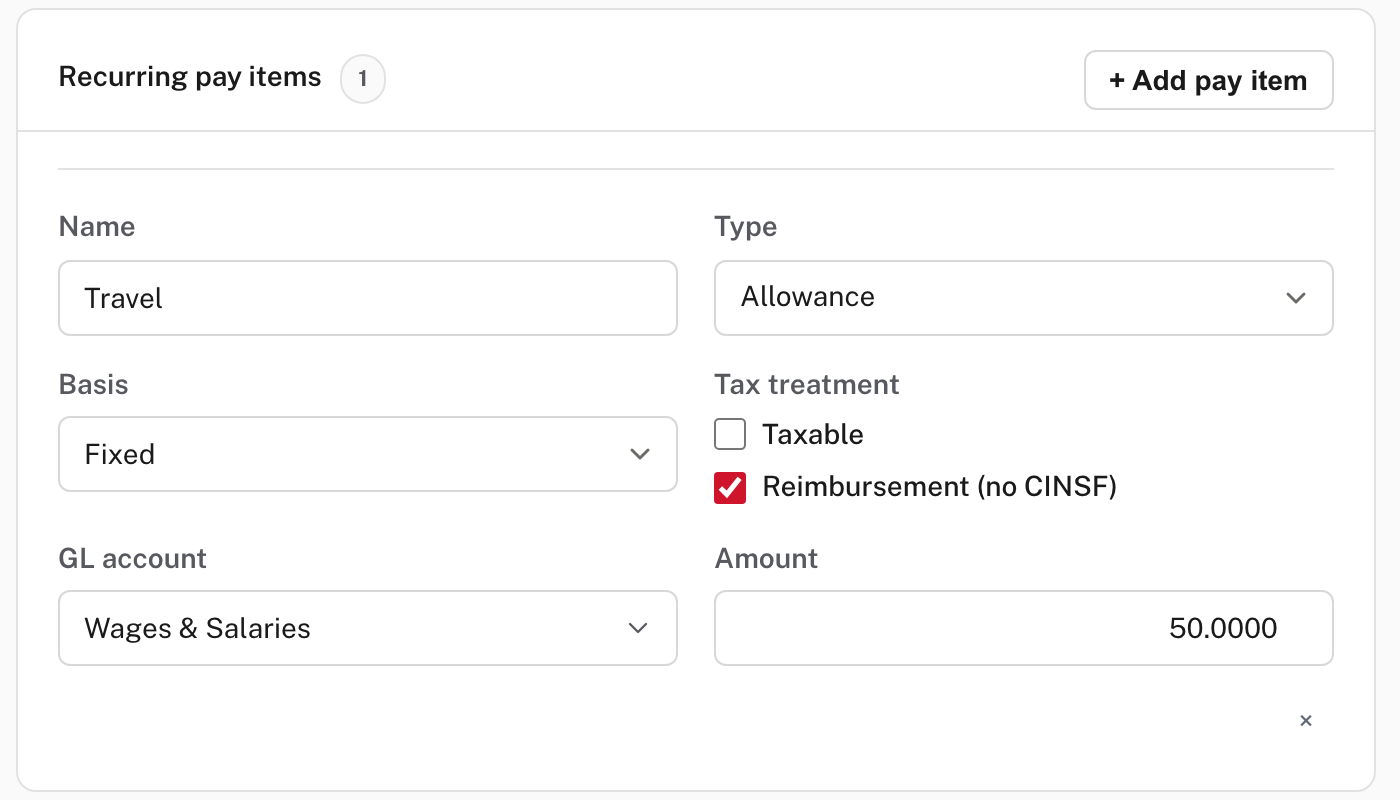Click the Name field label
Image resolution: width=1400 pixels, height=800 pixels.
pos(97,227)
